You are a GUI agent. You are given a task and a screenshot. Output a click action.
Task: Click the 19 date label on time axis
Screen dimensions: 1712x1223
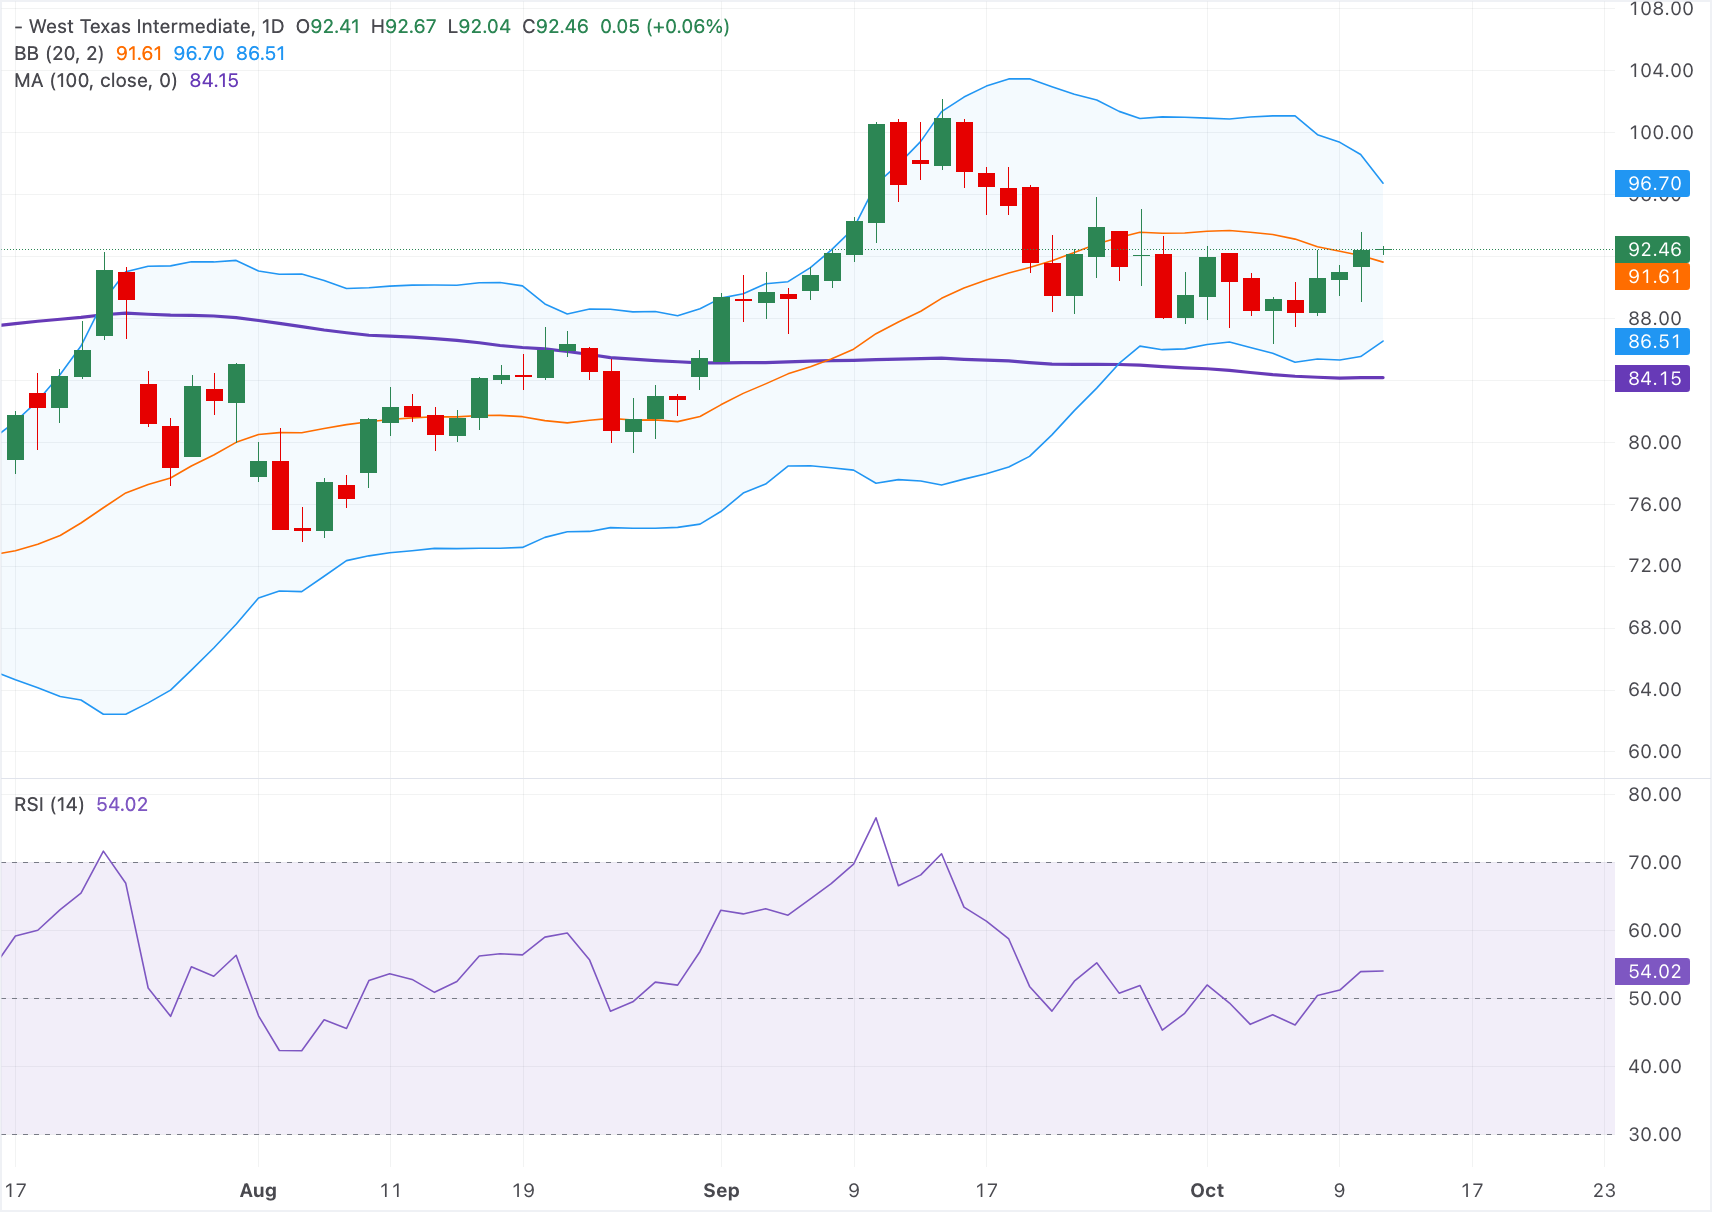(523, 1190)
